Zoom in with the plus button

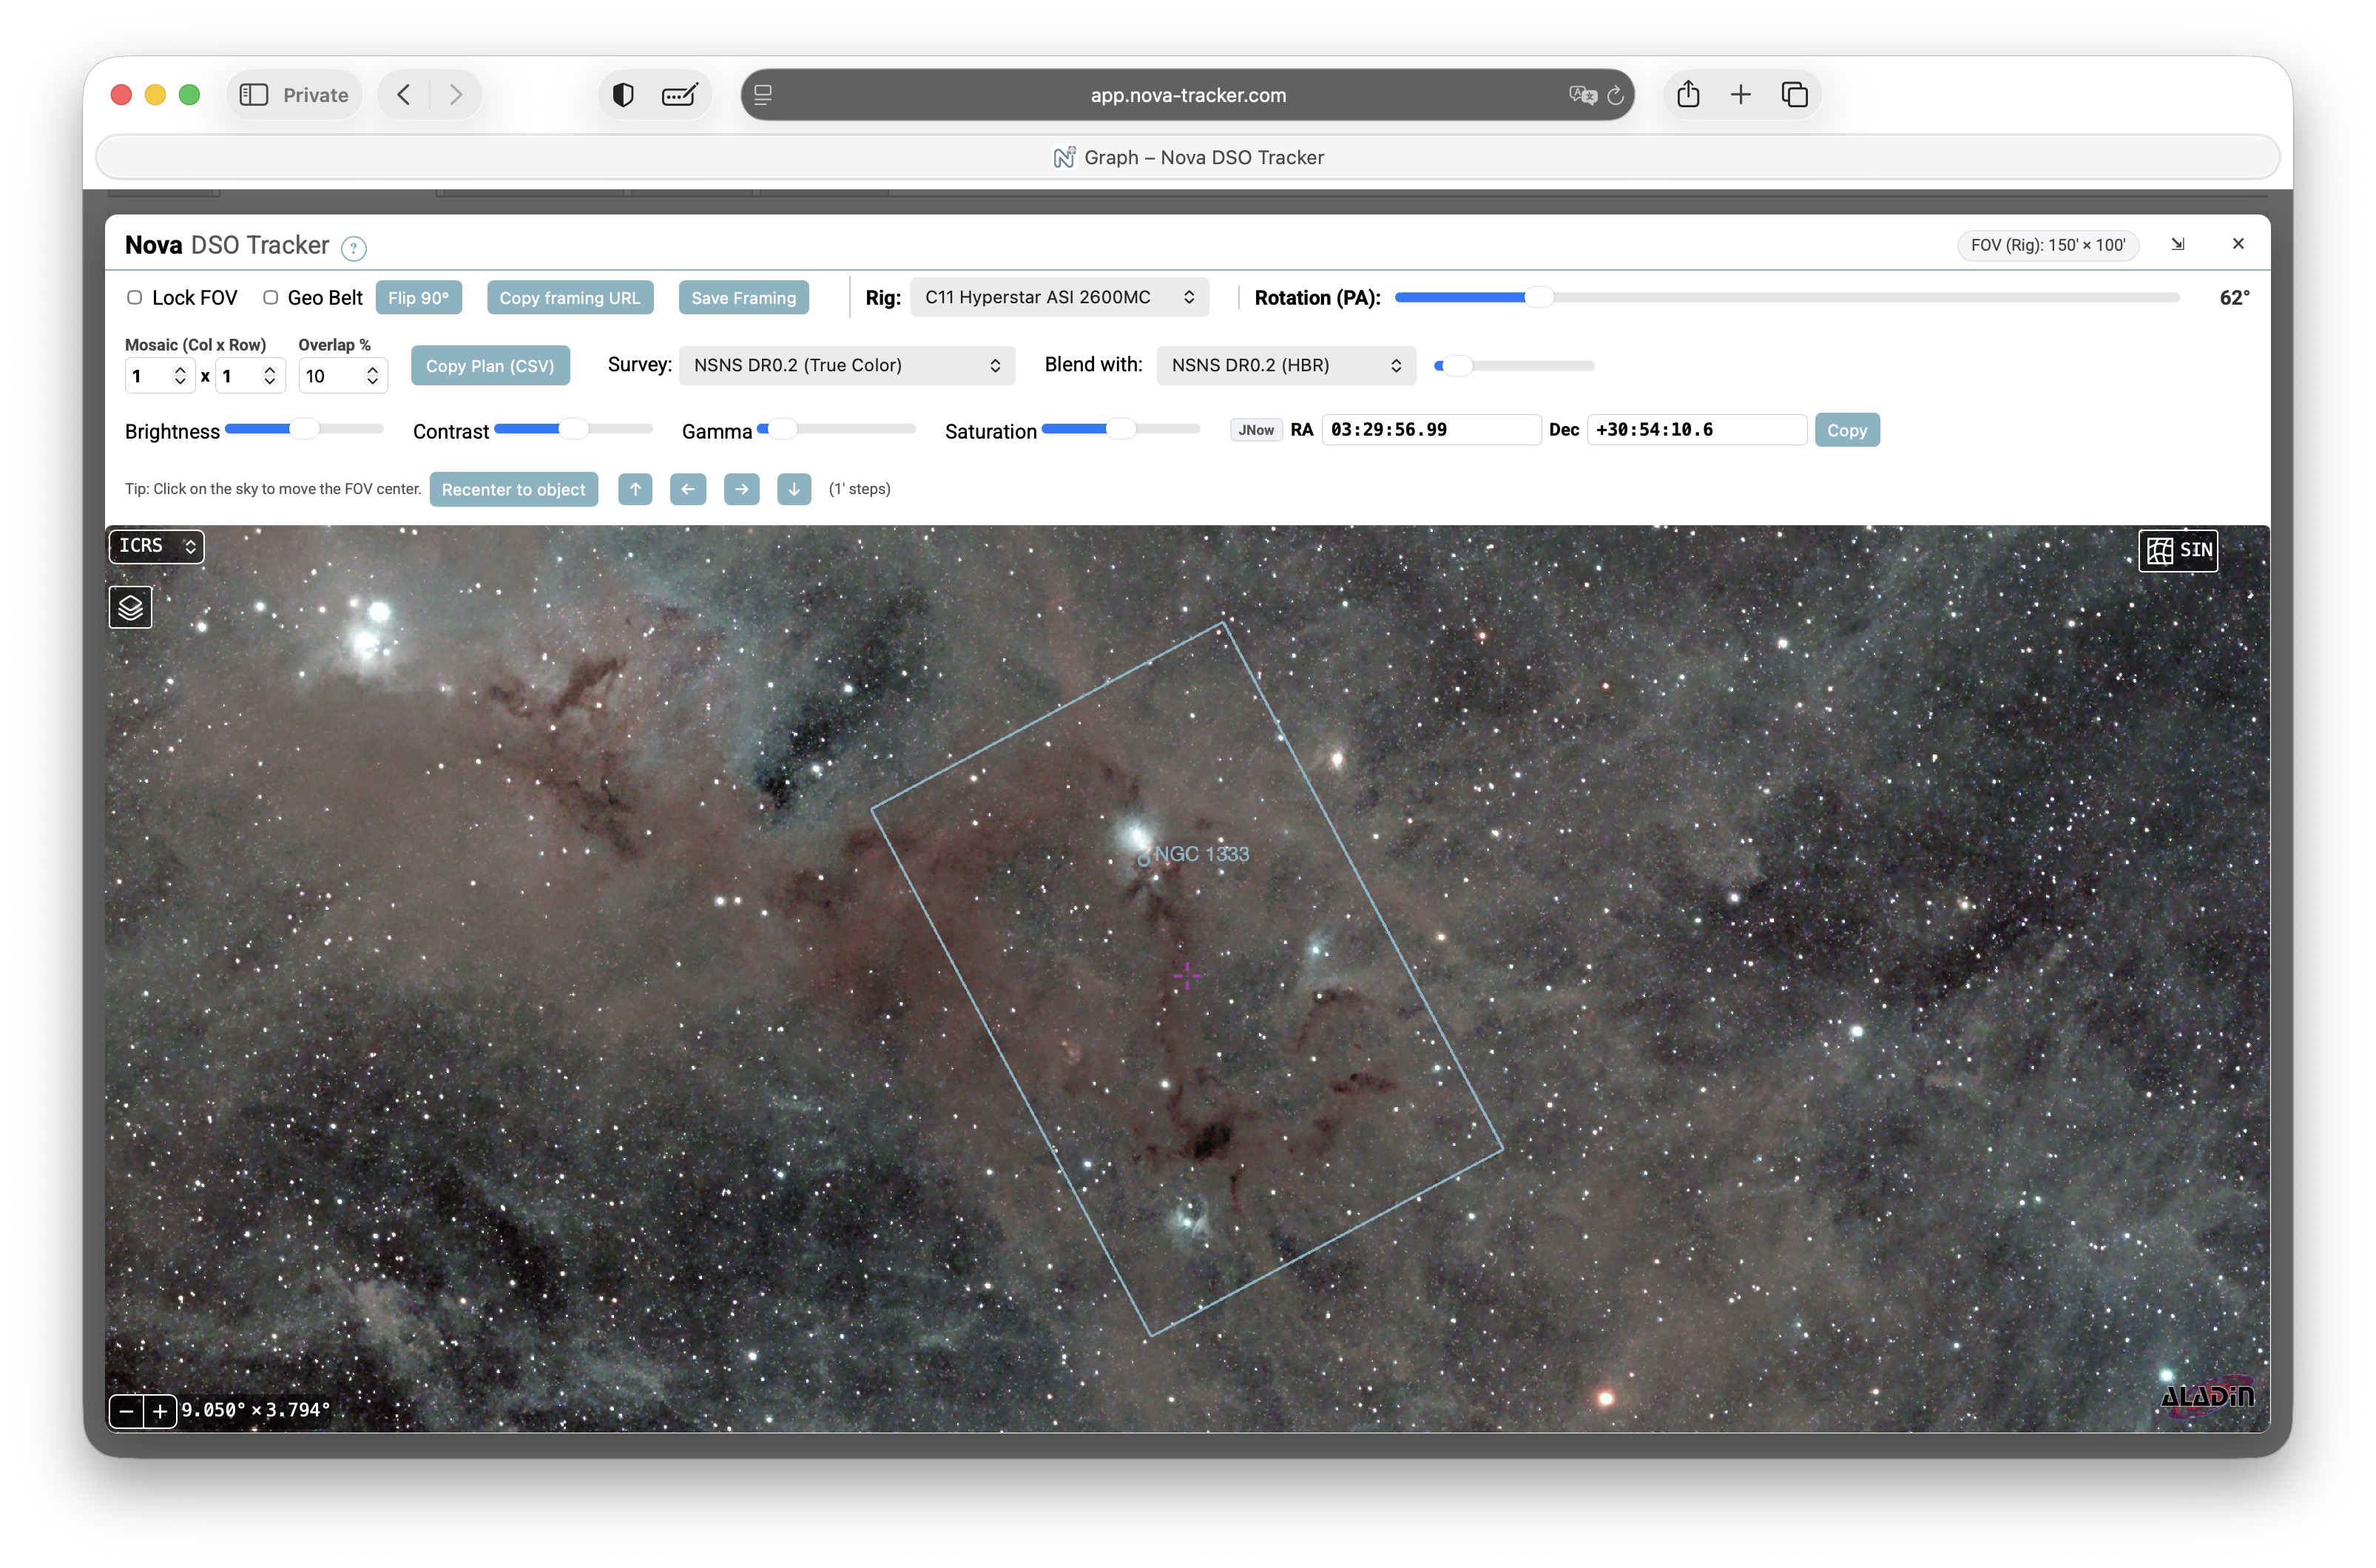click(x=160, y=1411)
